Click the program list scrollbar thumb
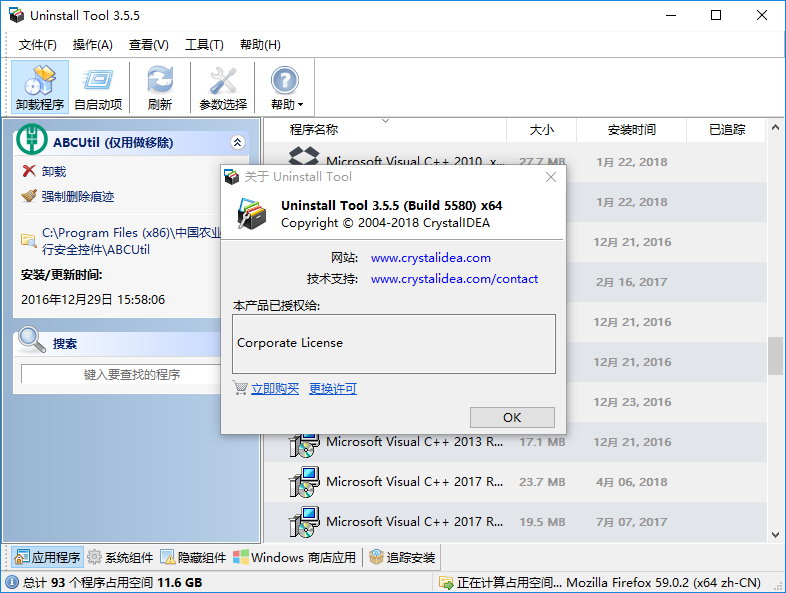Image resolution: width=786 pixels, height=593 pixels. [775, 356]
